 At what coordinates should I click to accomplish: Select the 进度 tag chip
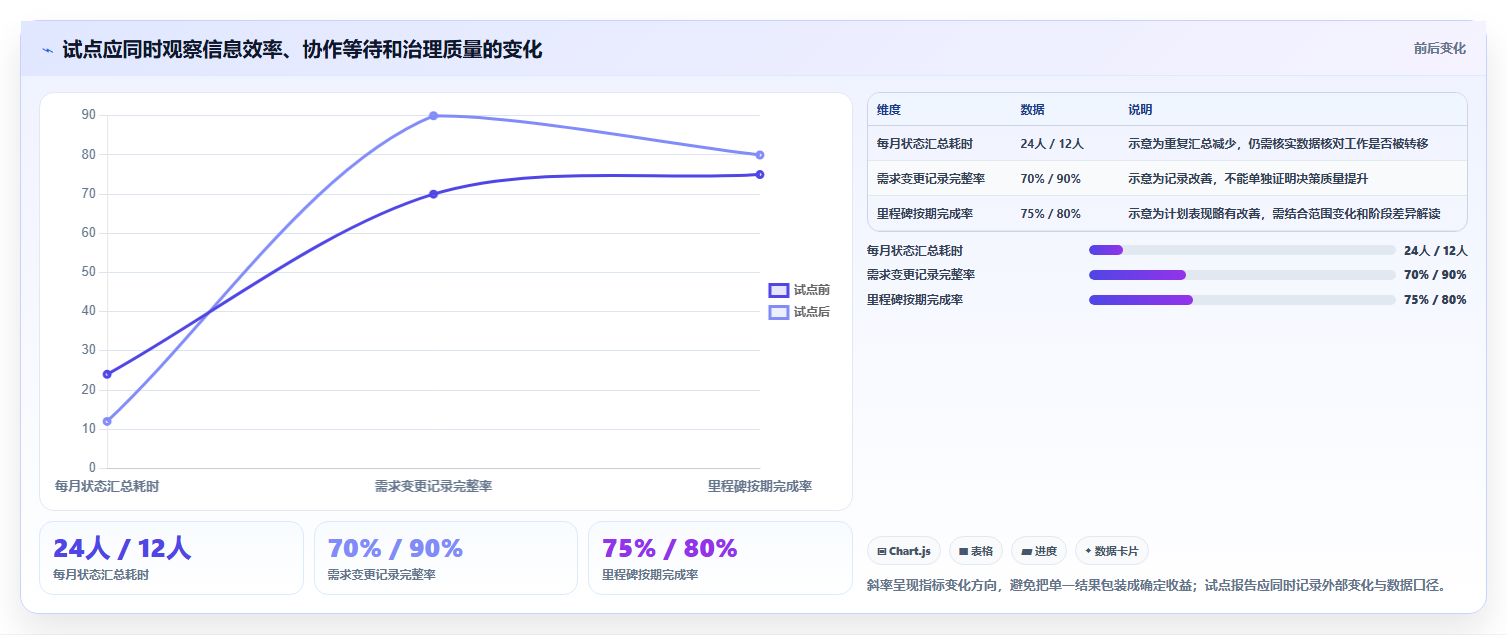[1039, 551]
